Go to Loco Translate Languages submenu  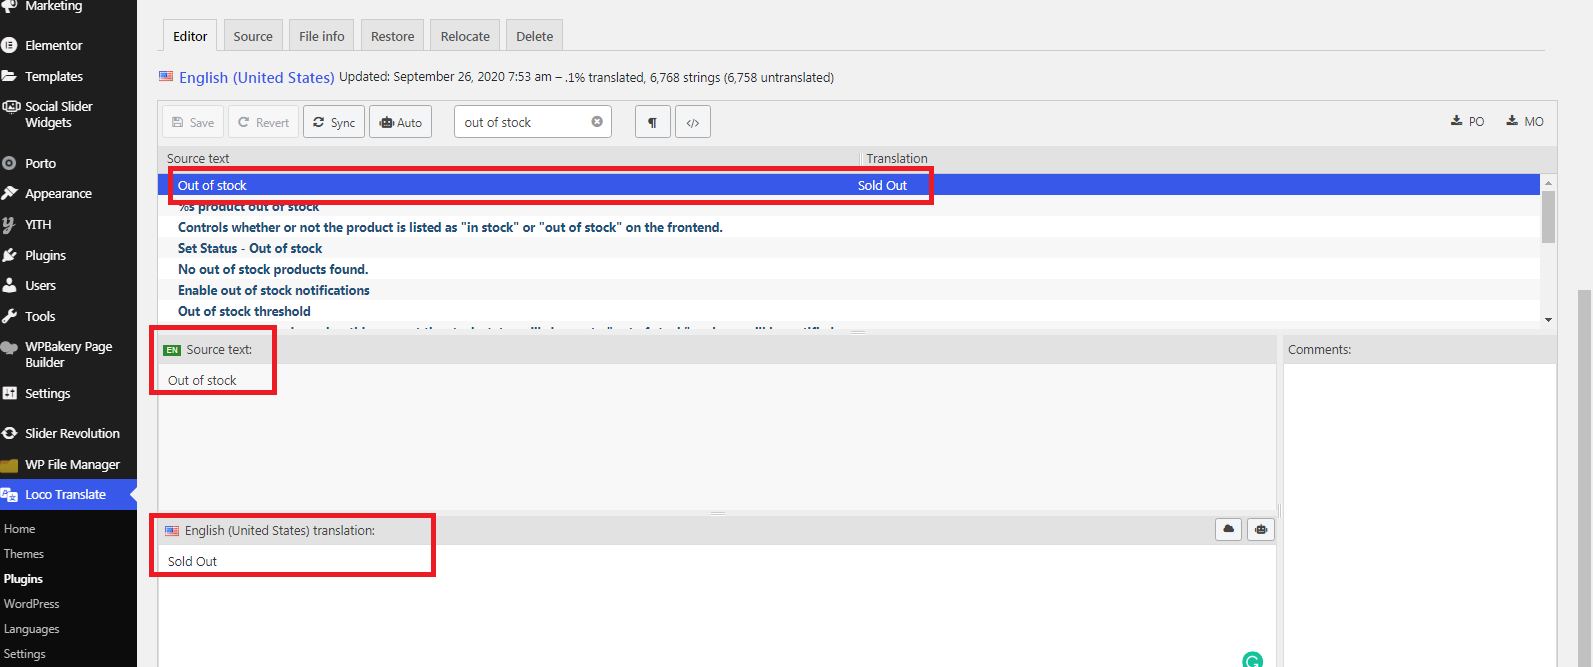pos(31,629)
